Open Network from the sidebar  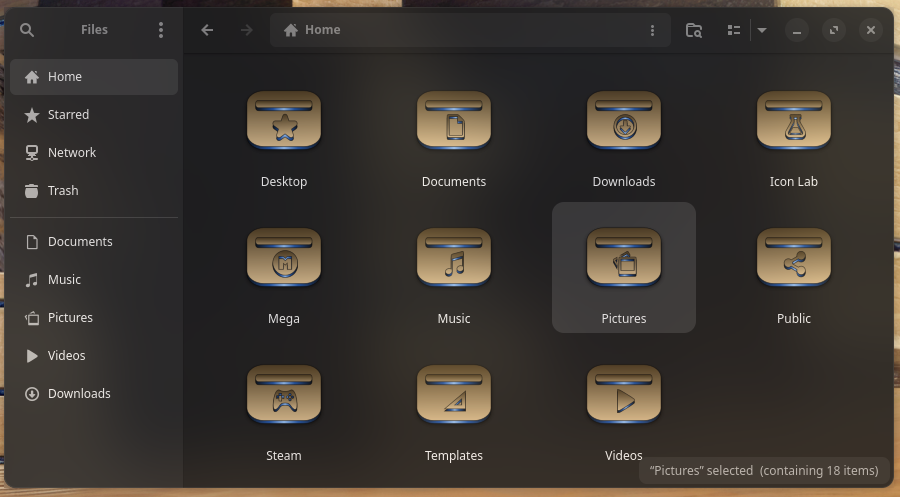pos(72,153)
